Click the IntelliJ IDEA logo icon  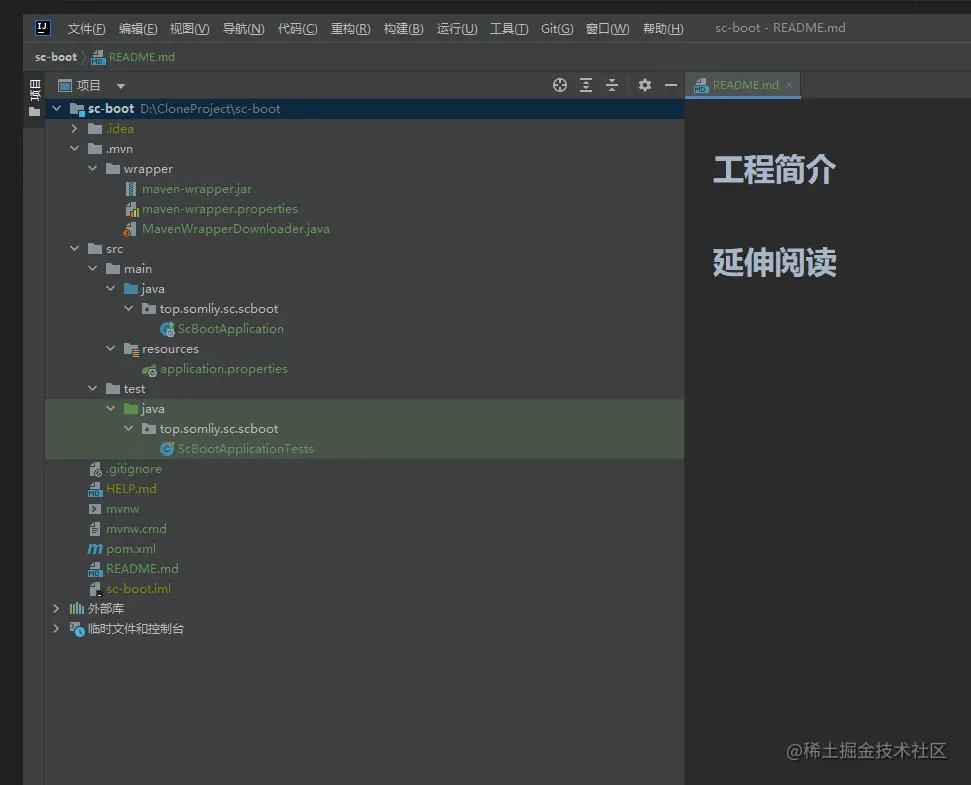(x=42, y=28)
